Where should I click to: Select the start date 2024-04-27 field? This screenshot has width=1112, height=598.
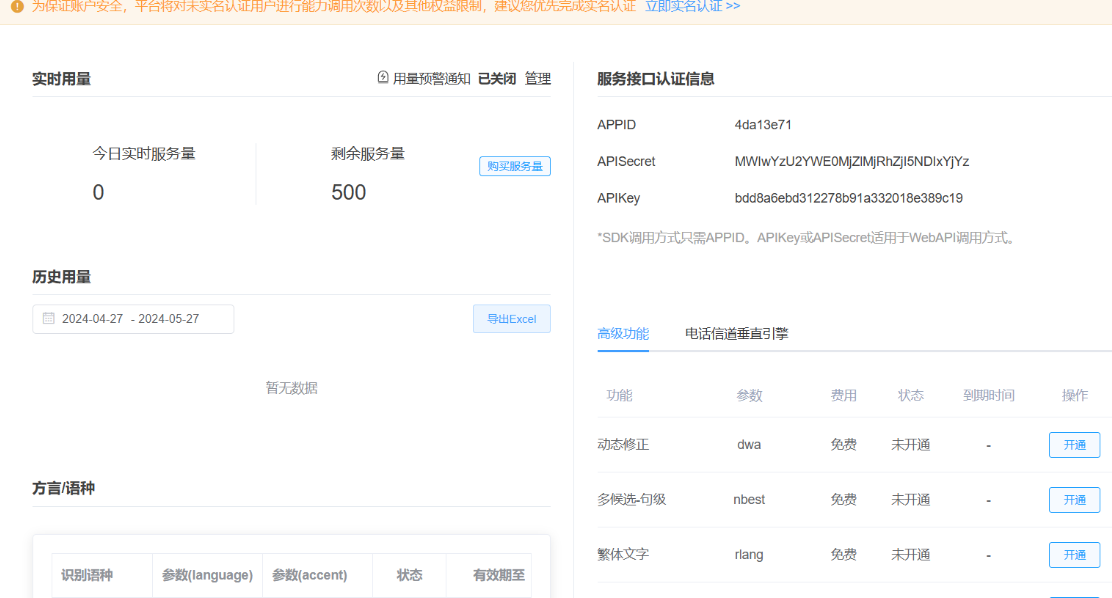[x=92, y=319]
